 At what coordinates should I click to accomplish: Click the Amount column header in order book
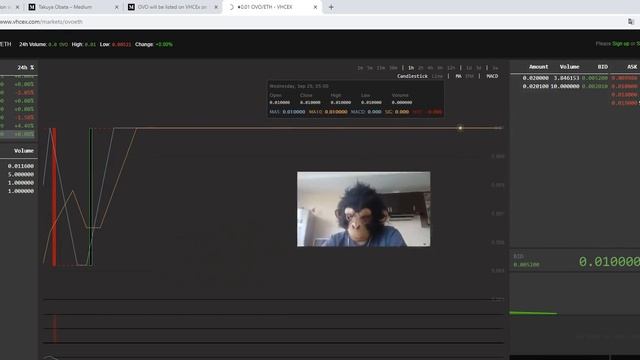click(x=539, y=67)
